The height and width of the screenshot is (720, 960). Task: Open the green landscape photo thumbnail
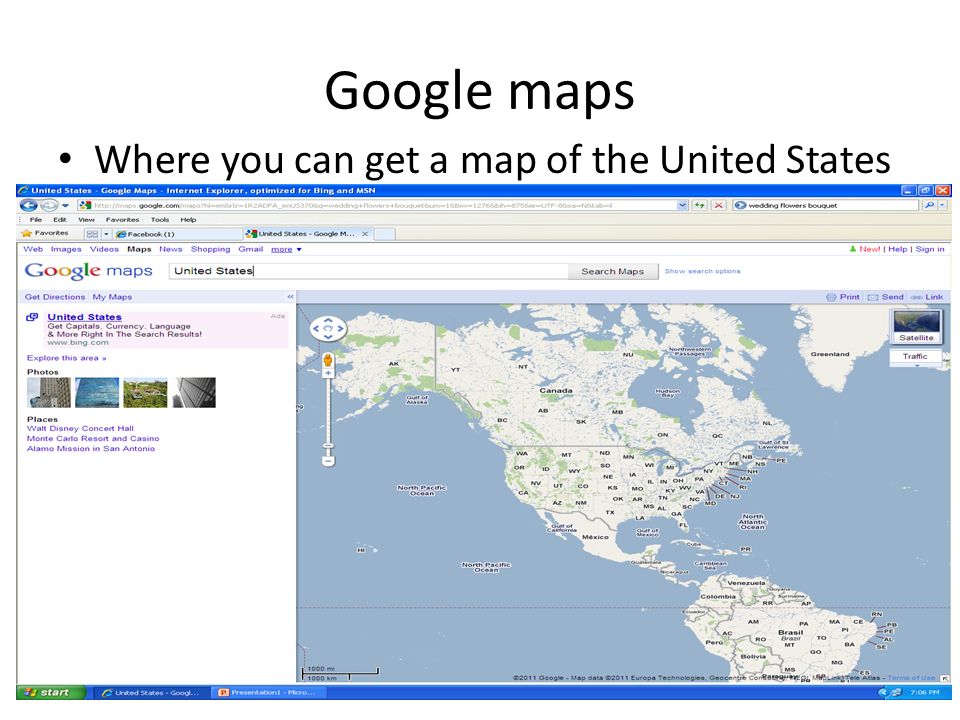(145, 392)
